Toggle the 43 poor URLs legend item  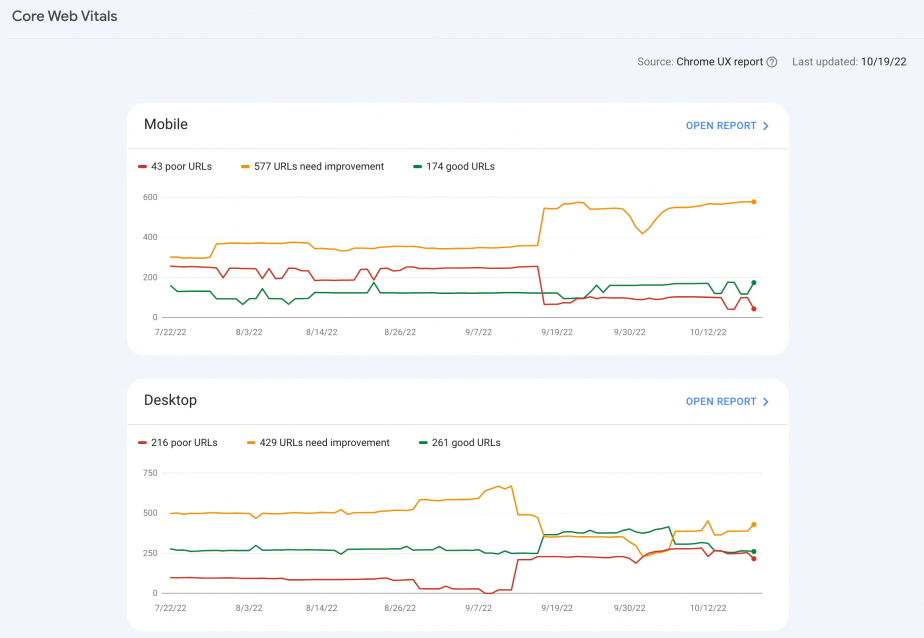coord(175,167)
